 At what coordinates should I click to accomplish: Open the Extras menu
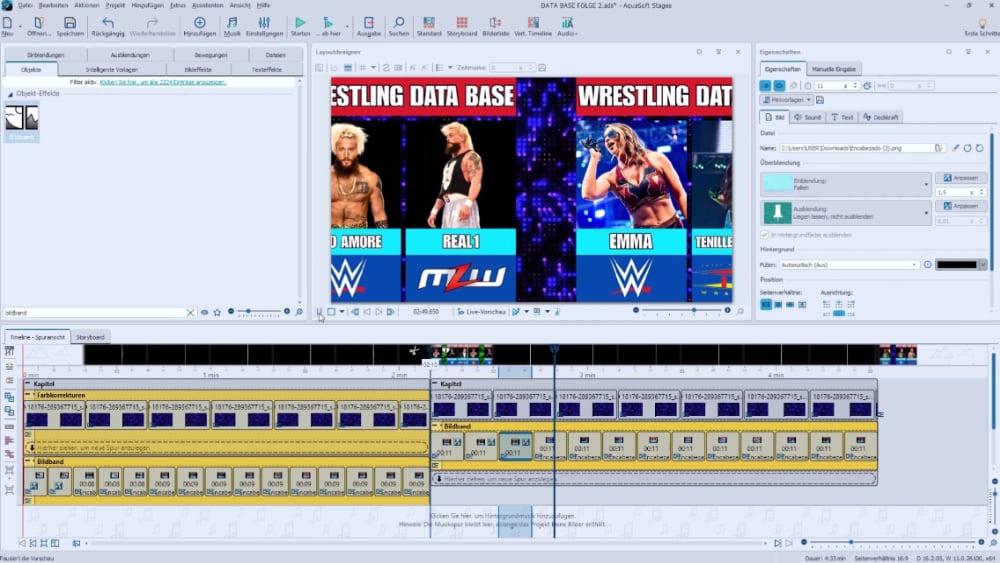178,5
